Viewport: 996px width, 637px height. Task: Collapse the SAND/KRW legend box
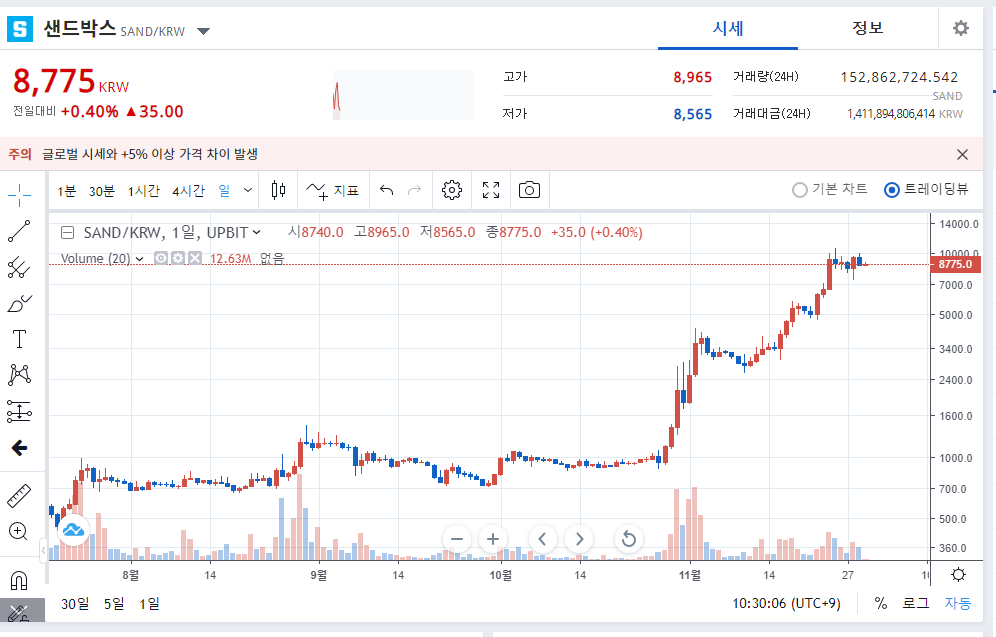(67, 232)
